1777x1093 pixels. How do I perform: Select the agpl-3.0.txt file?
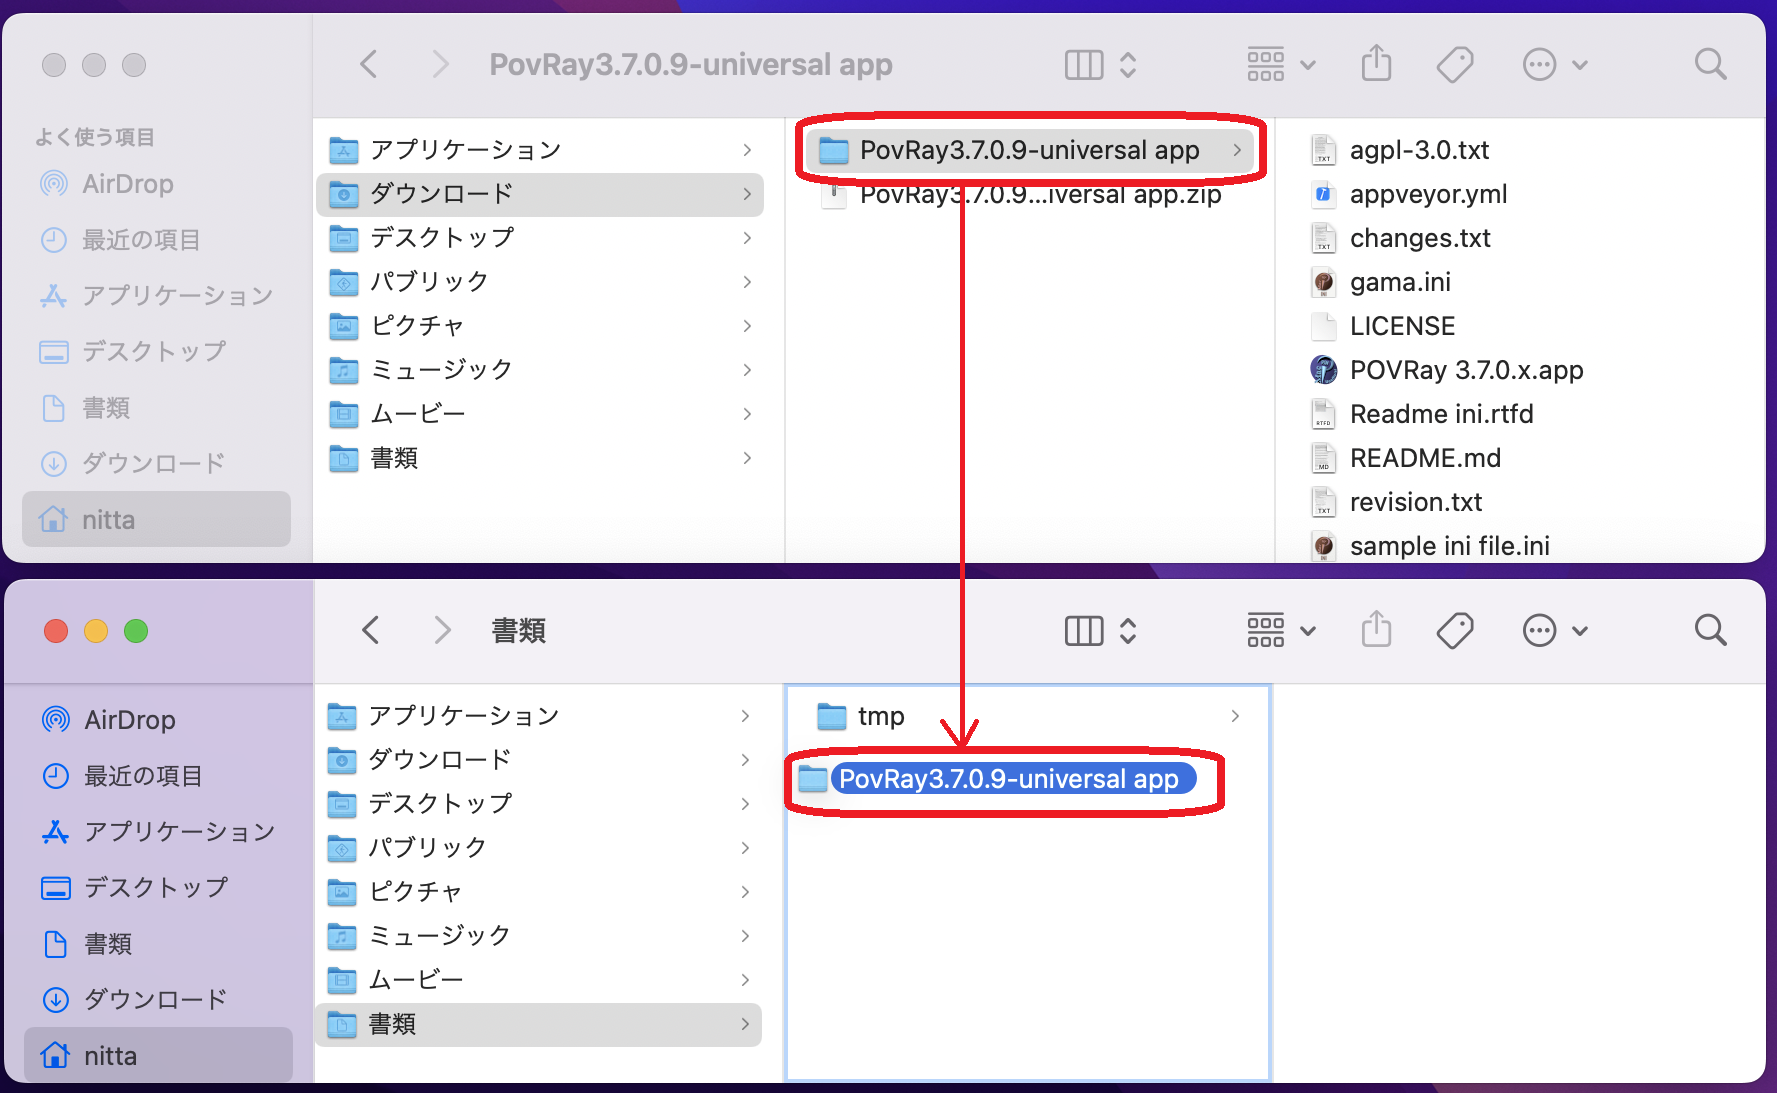pos(1418,150)
